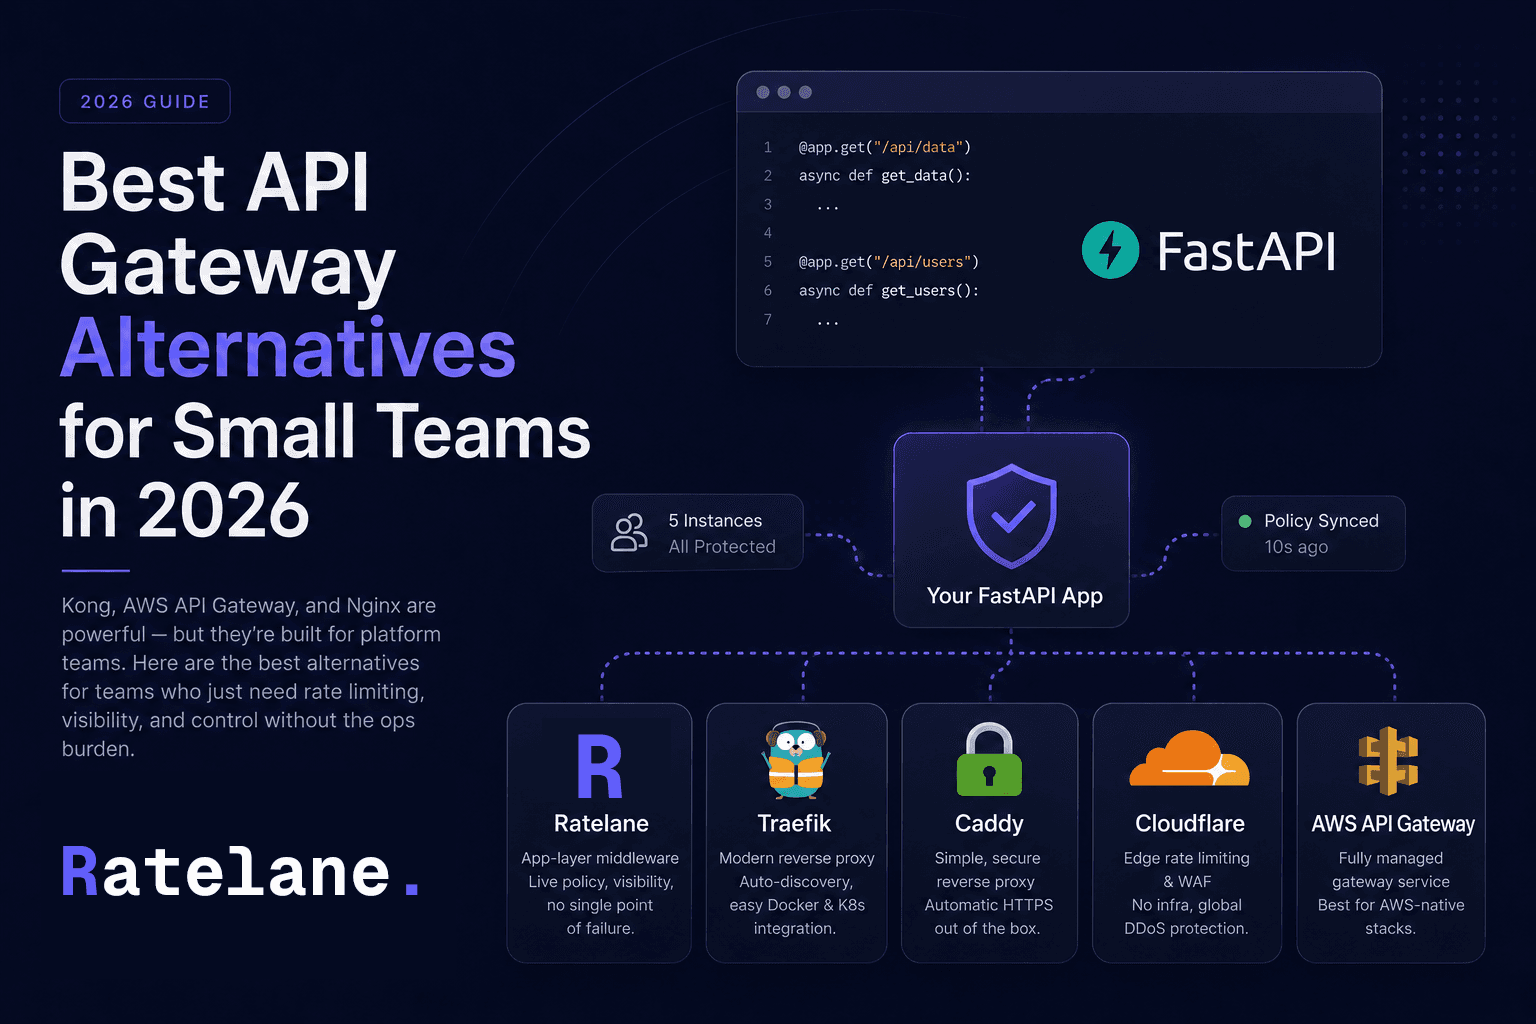Open the 2026 GUIDE badge
Viewport: 1536px width, 1024px height.
click(145, 101)
